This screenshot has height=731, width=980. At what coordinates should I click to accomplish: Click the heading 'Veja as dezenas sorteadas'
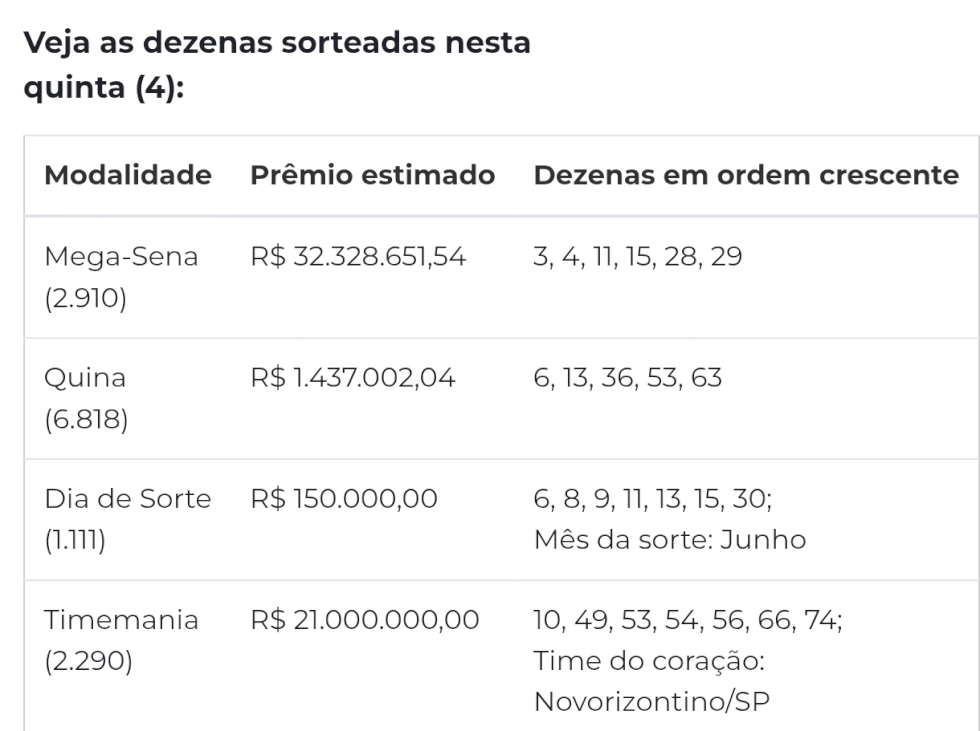230,43
